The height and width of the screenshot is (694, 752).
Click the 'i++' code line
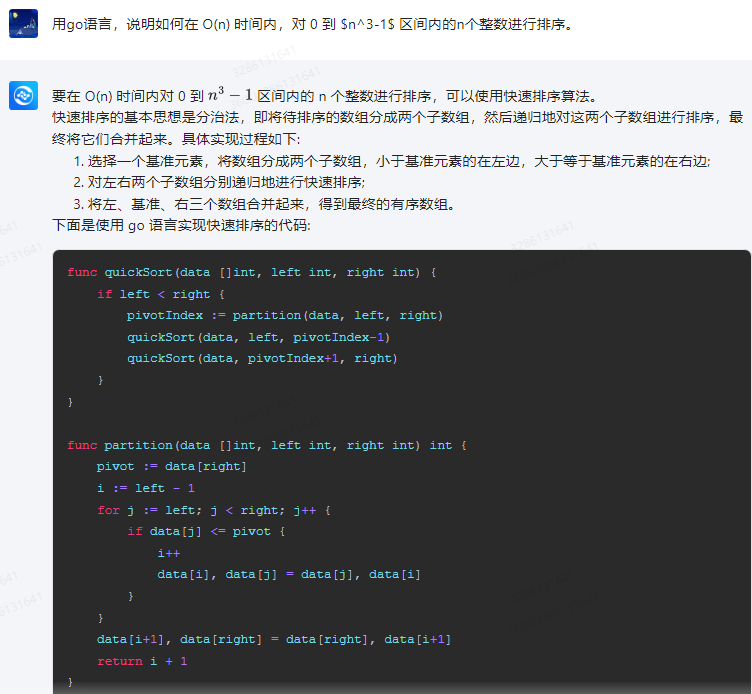pyautogui.click(x=169, y=553)
